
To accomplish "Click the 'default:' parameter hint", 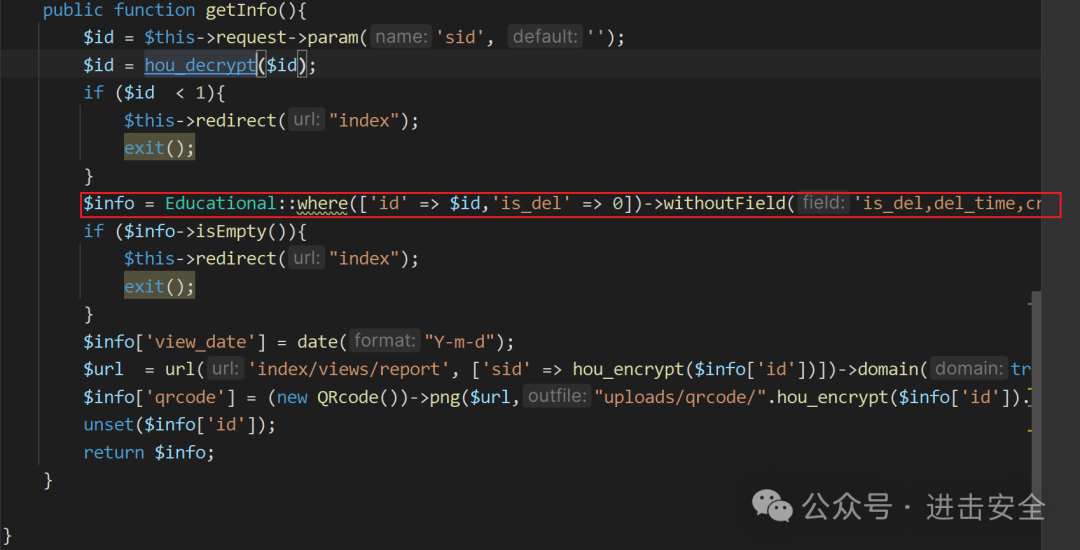I will (546, 37).
